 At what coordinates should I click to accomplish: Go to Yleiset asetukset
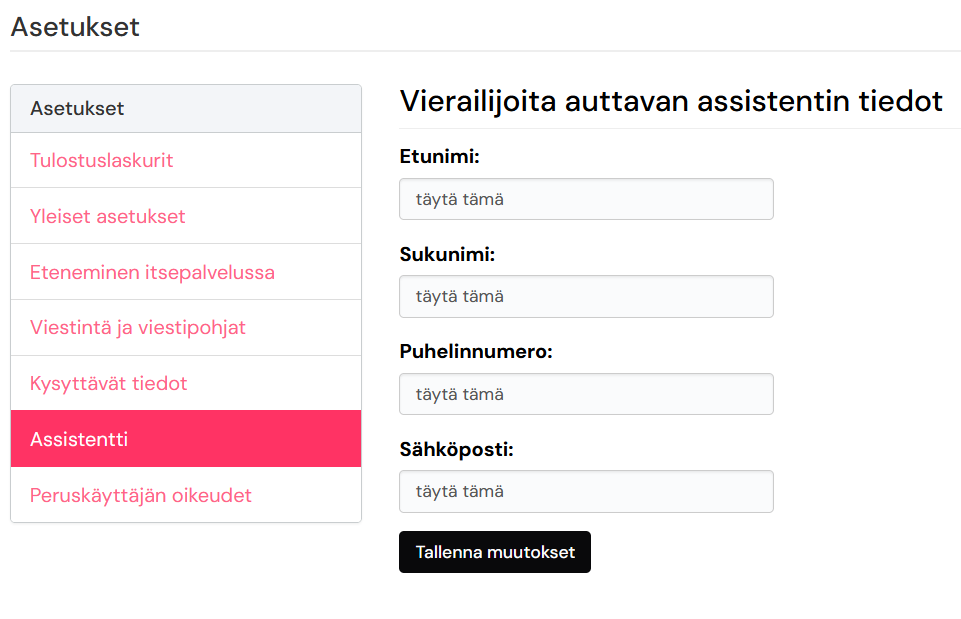coord(108,216)
